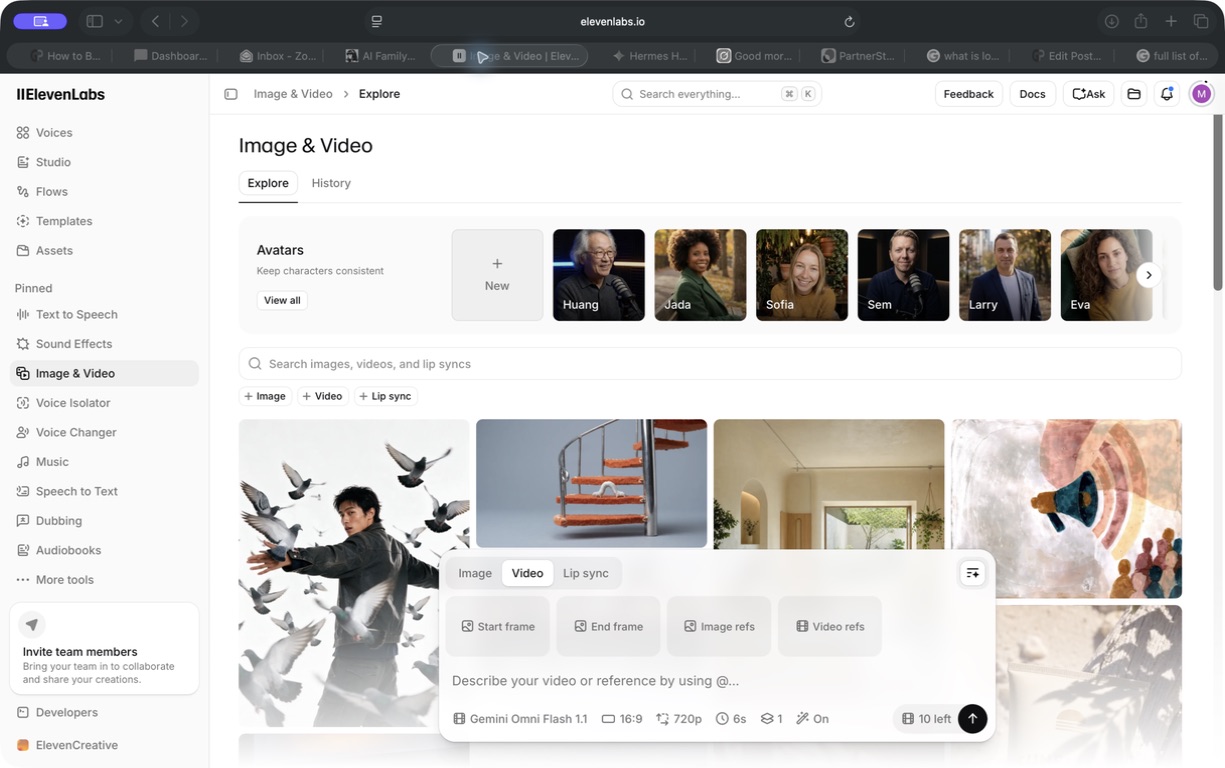This screenshot has height=768, width=1225.
Task: Click the Image & Video breadcrumb
Action: (x=293, y=94)
